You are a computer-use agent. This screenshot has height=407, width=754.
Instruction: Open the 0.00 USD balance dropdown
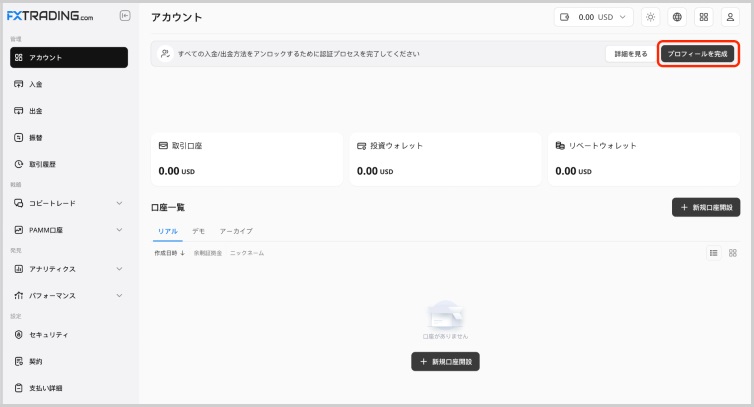[x=594, y=17]
